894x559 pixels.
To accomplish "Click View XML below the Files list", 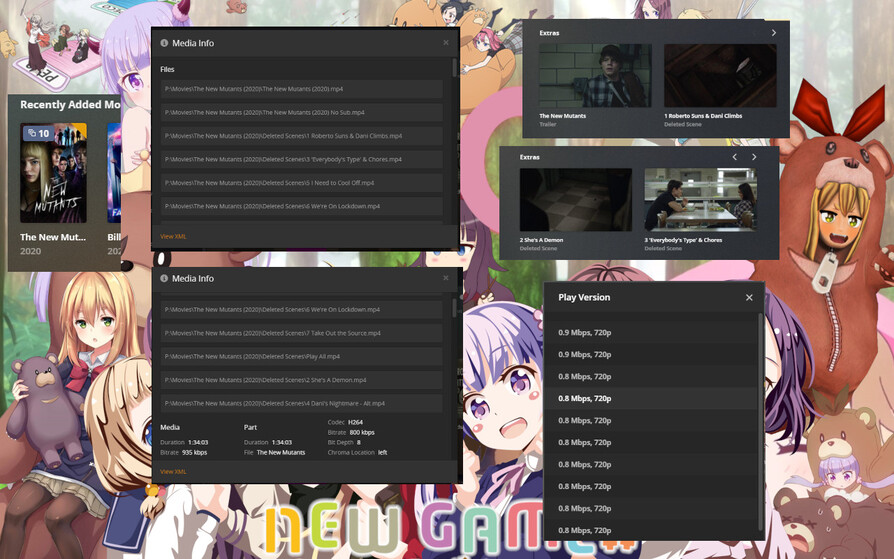I will [173, 236].
